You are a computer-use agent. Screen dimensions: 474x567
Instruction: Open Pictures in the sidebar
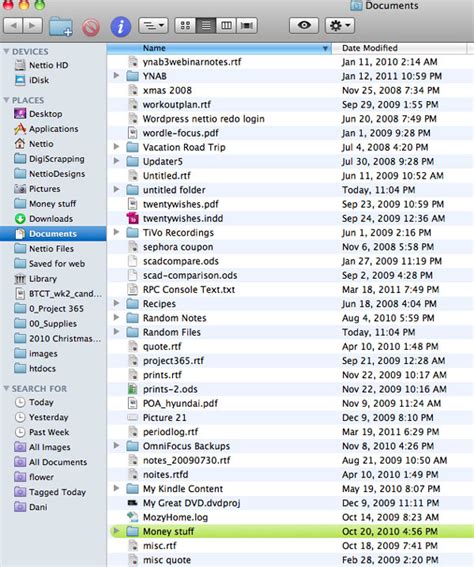point(44,189)
